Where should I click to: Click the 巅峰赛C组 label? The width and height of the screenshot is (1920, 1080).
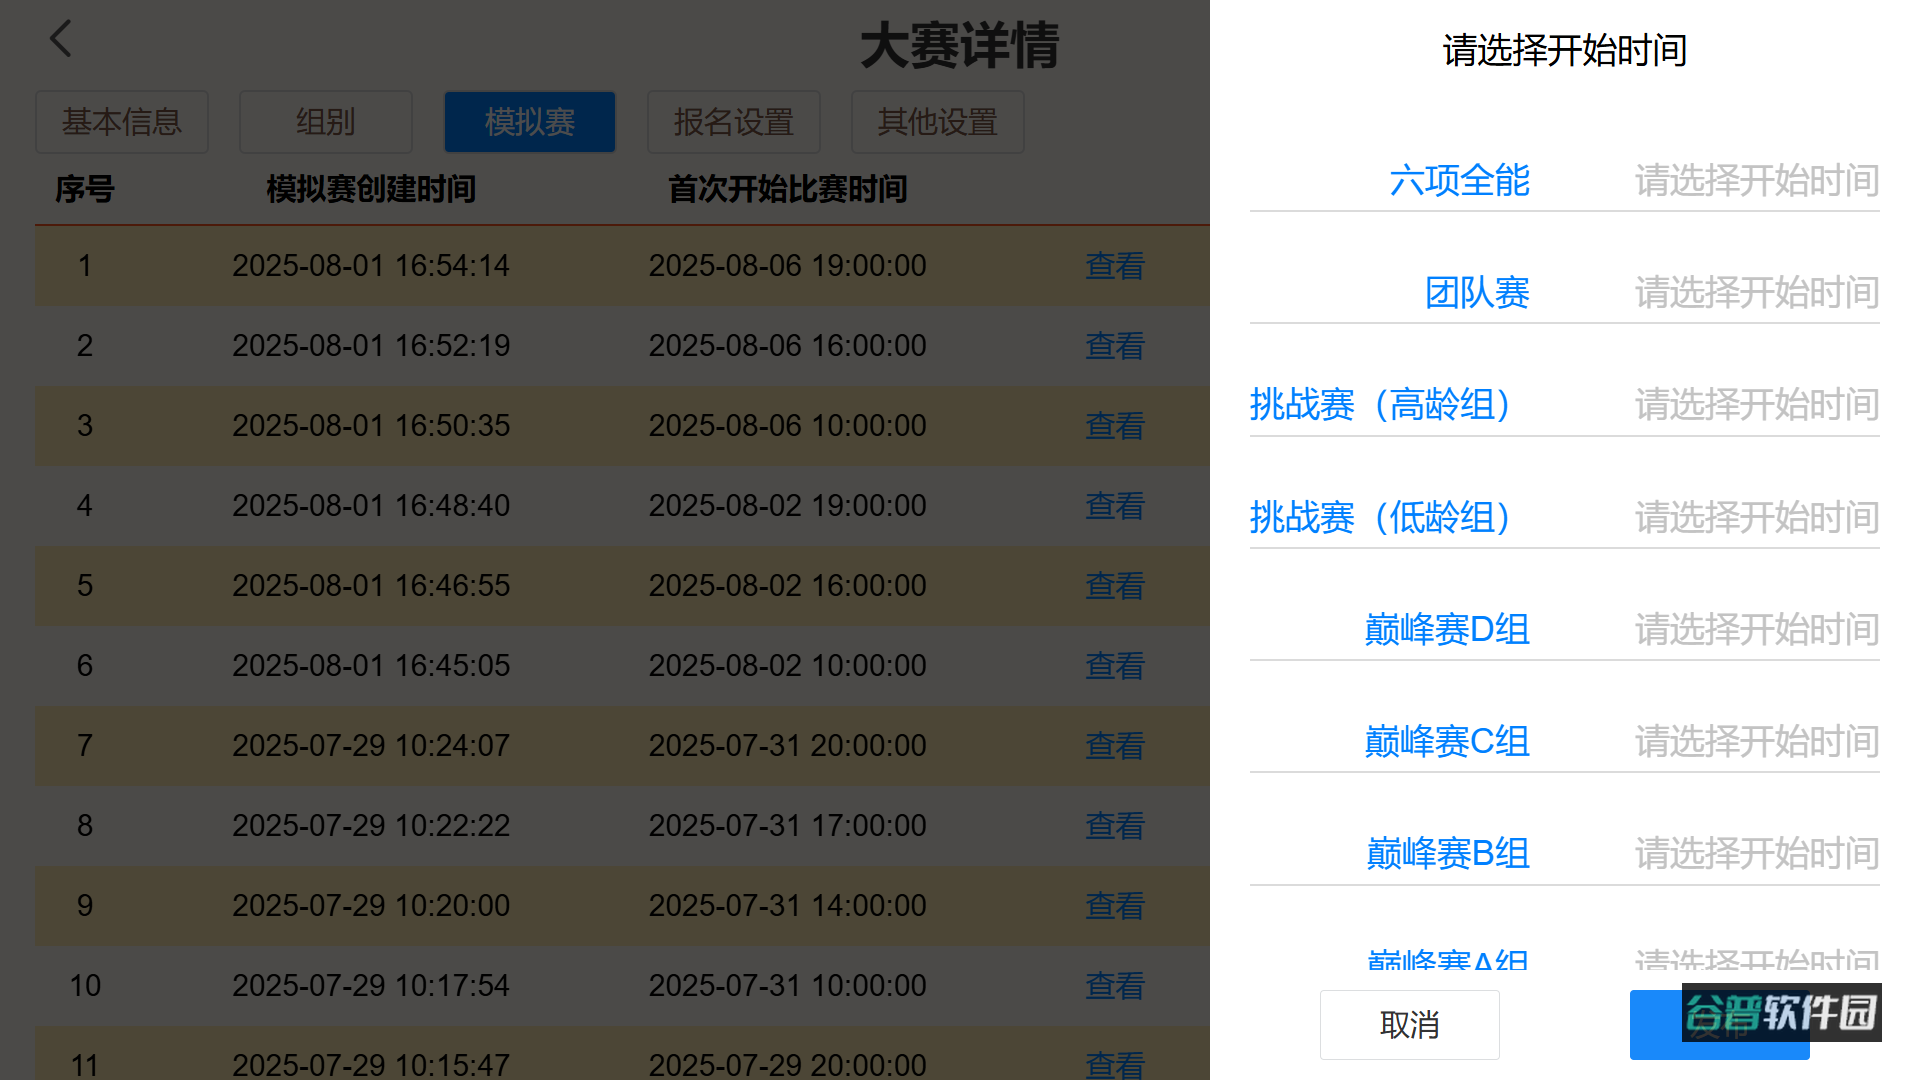[x=1447, y=742]
